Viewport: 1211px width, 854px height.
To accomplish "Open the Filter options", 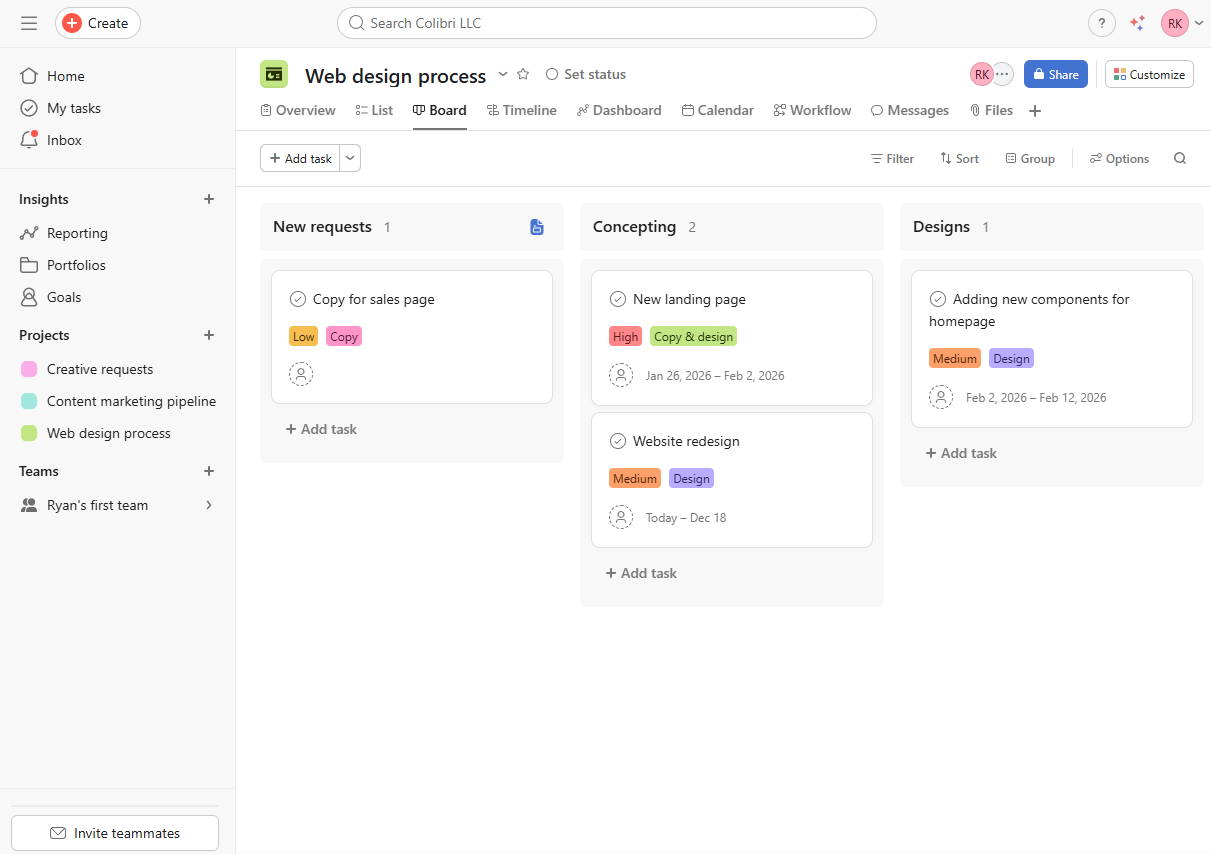I will tap(891, 158).
